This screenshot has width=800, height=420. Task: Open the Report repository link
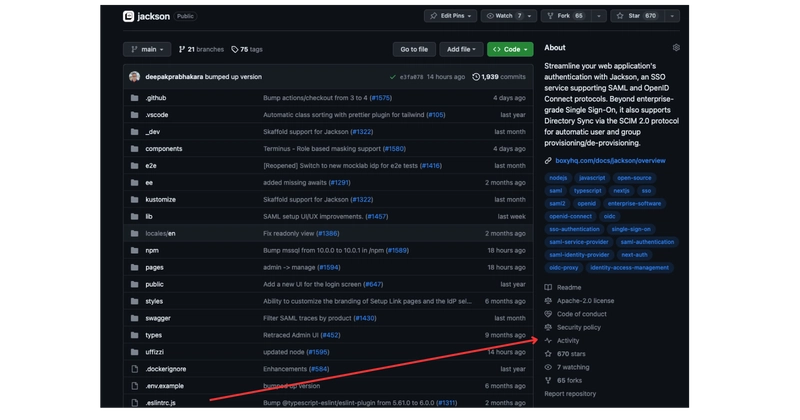[x=570, y=394]
